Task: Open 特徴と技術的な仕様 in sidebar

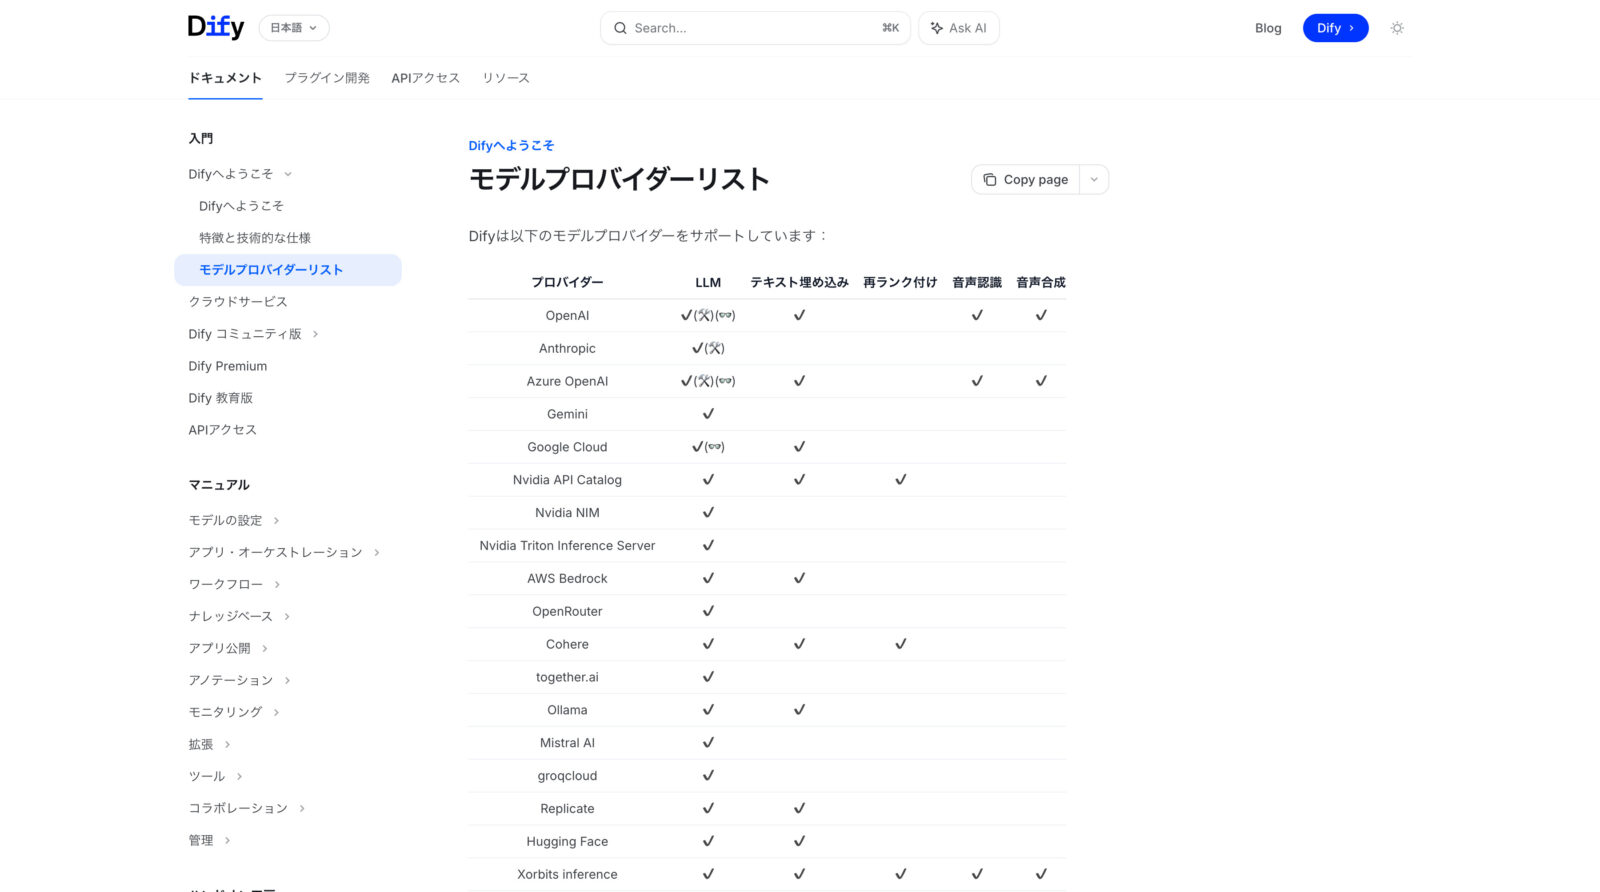Action: [255, 238]
